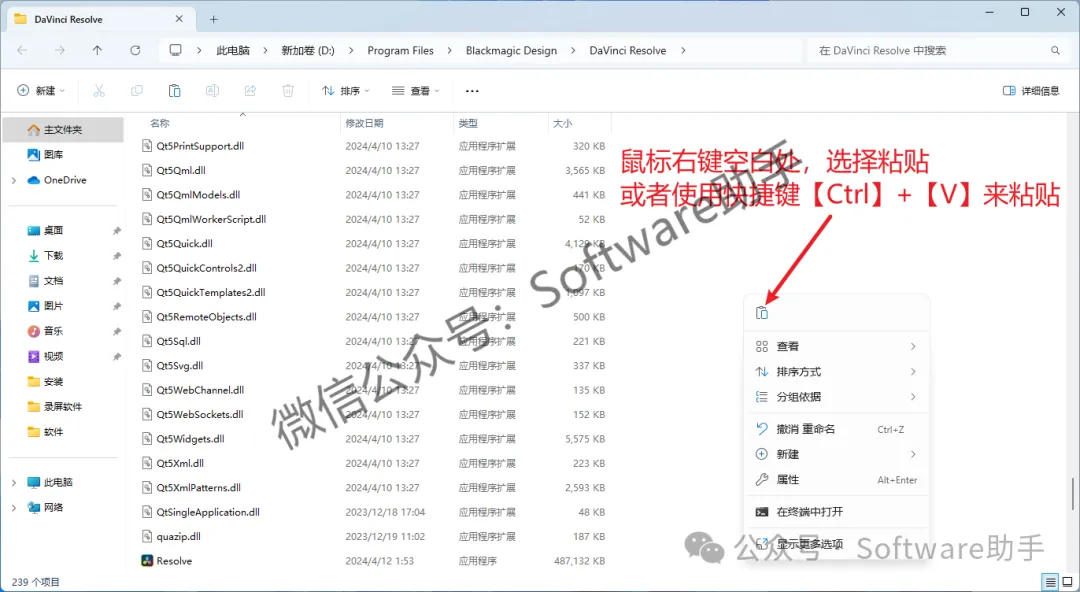Screen dimensions: 1080x592
Task: Open the 查看 view dropdown in toolbar
Action: (x=415, y=90)
